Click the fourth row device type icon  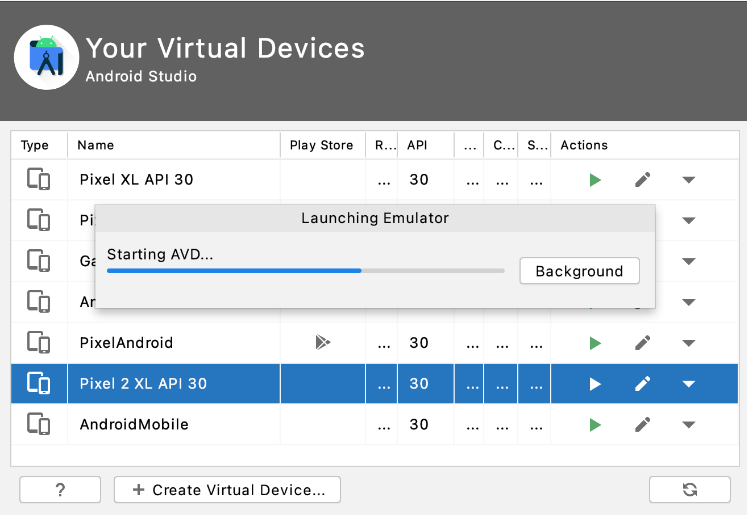[x=38, y=302]
